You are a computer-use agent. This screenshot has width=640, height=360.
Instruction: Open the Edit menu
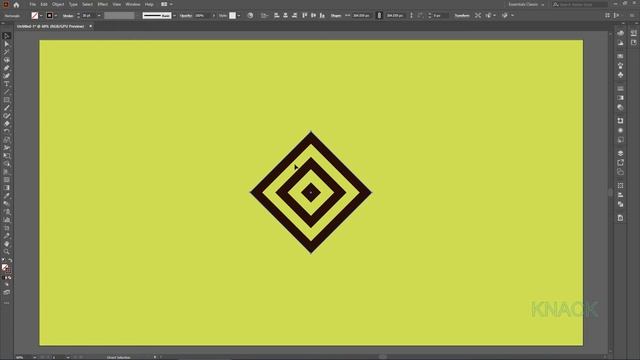point(44,4)
